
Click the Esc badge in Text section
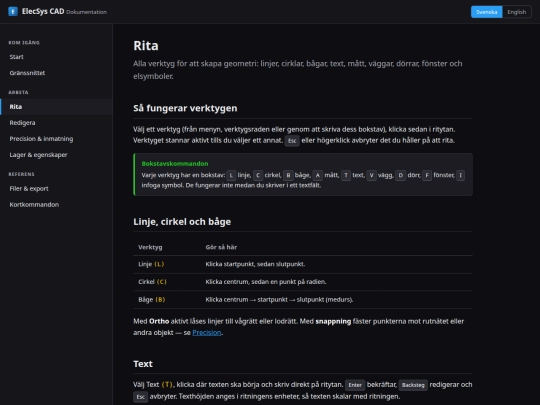click(x=141, y=397)
